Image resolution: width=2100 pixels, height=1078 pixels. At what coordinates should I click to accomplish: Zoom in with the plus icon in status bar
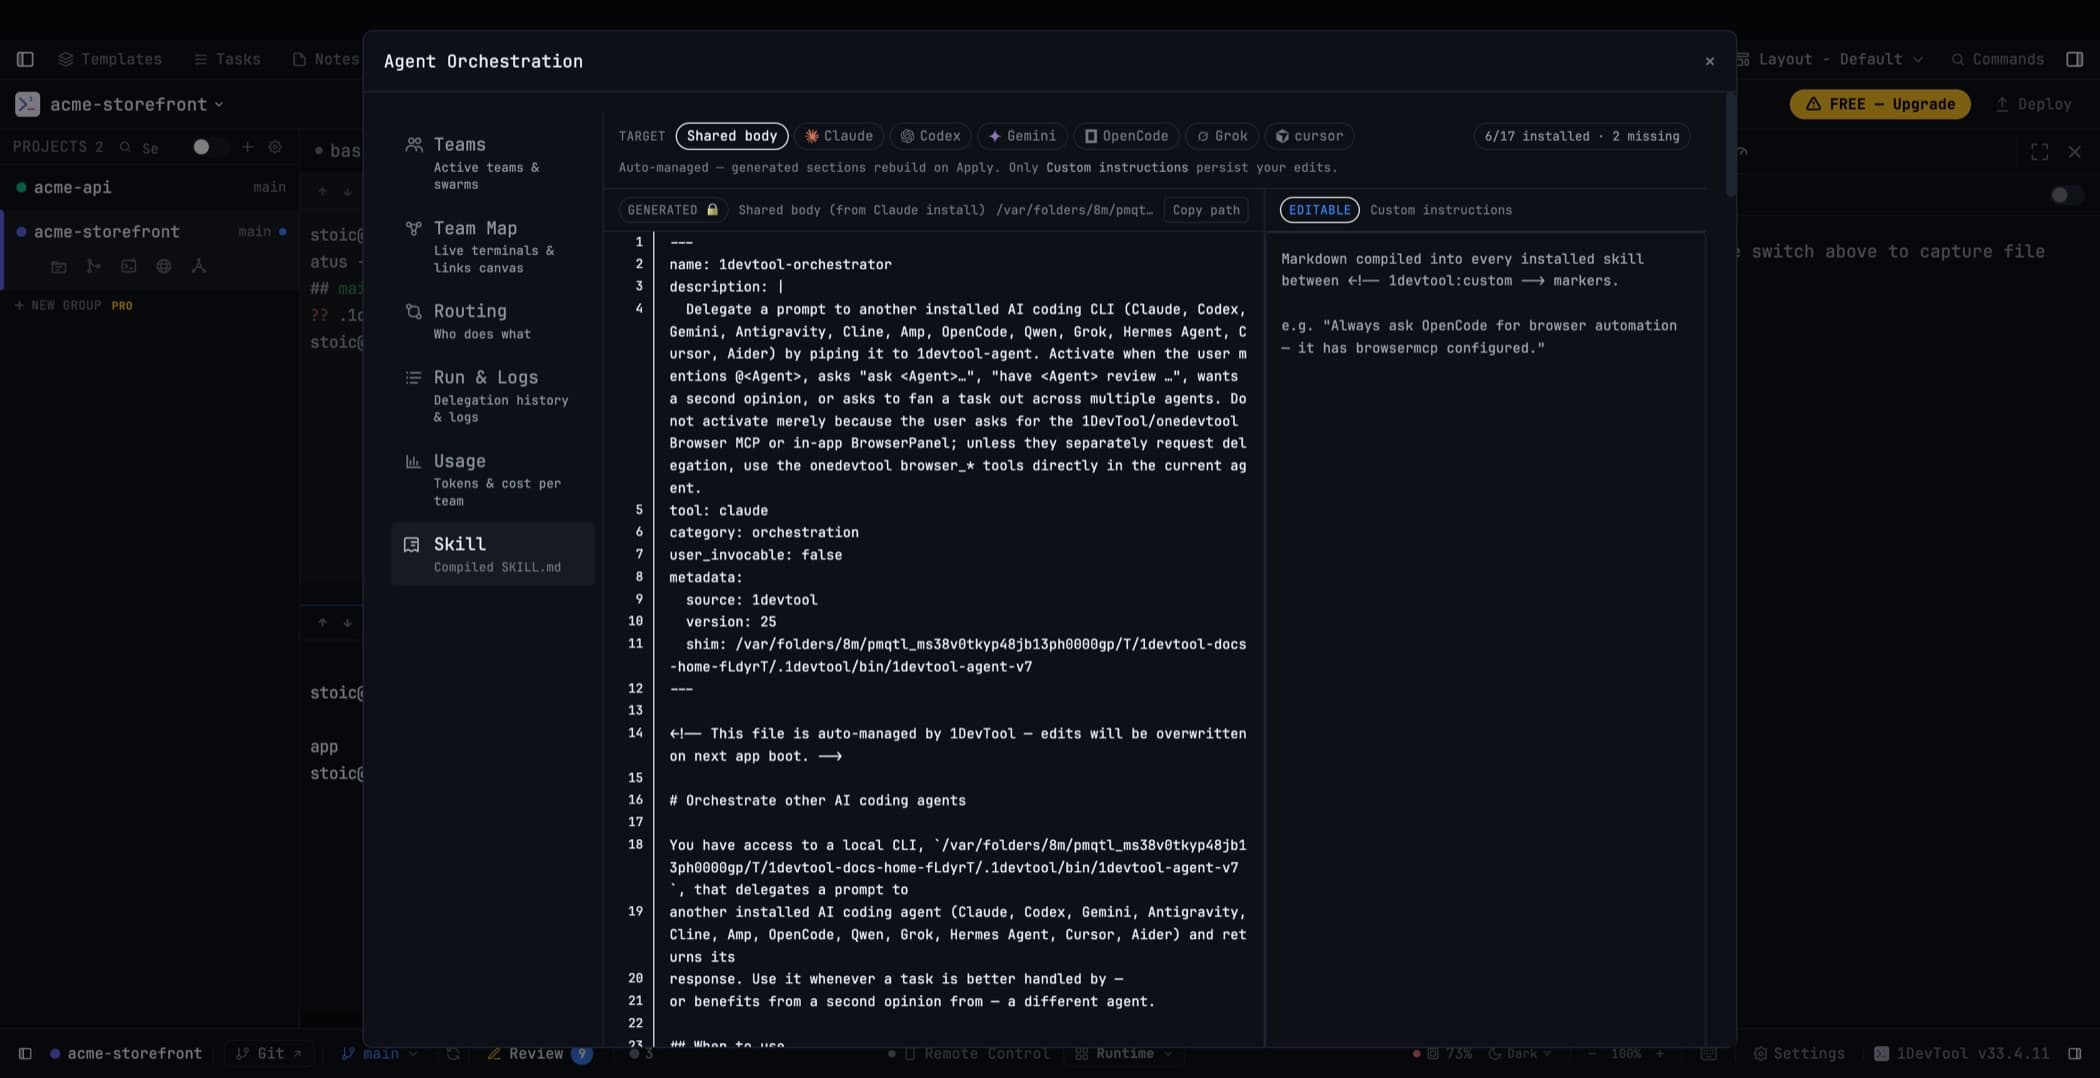click(1660, 1054)
